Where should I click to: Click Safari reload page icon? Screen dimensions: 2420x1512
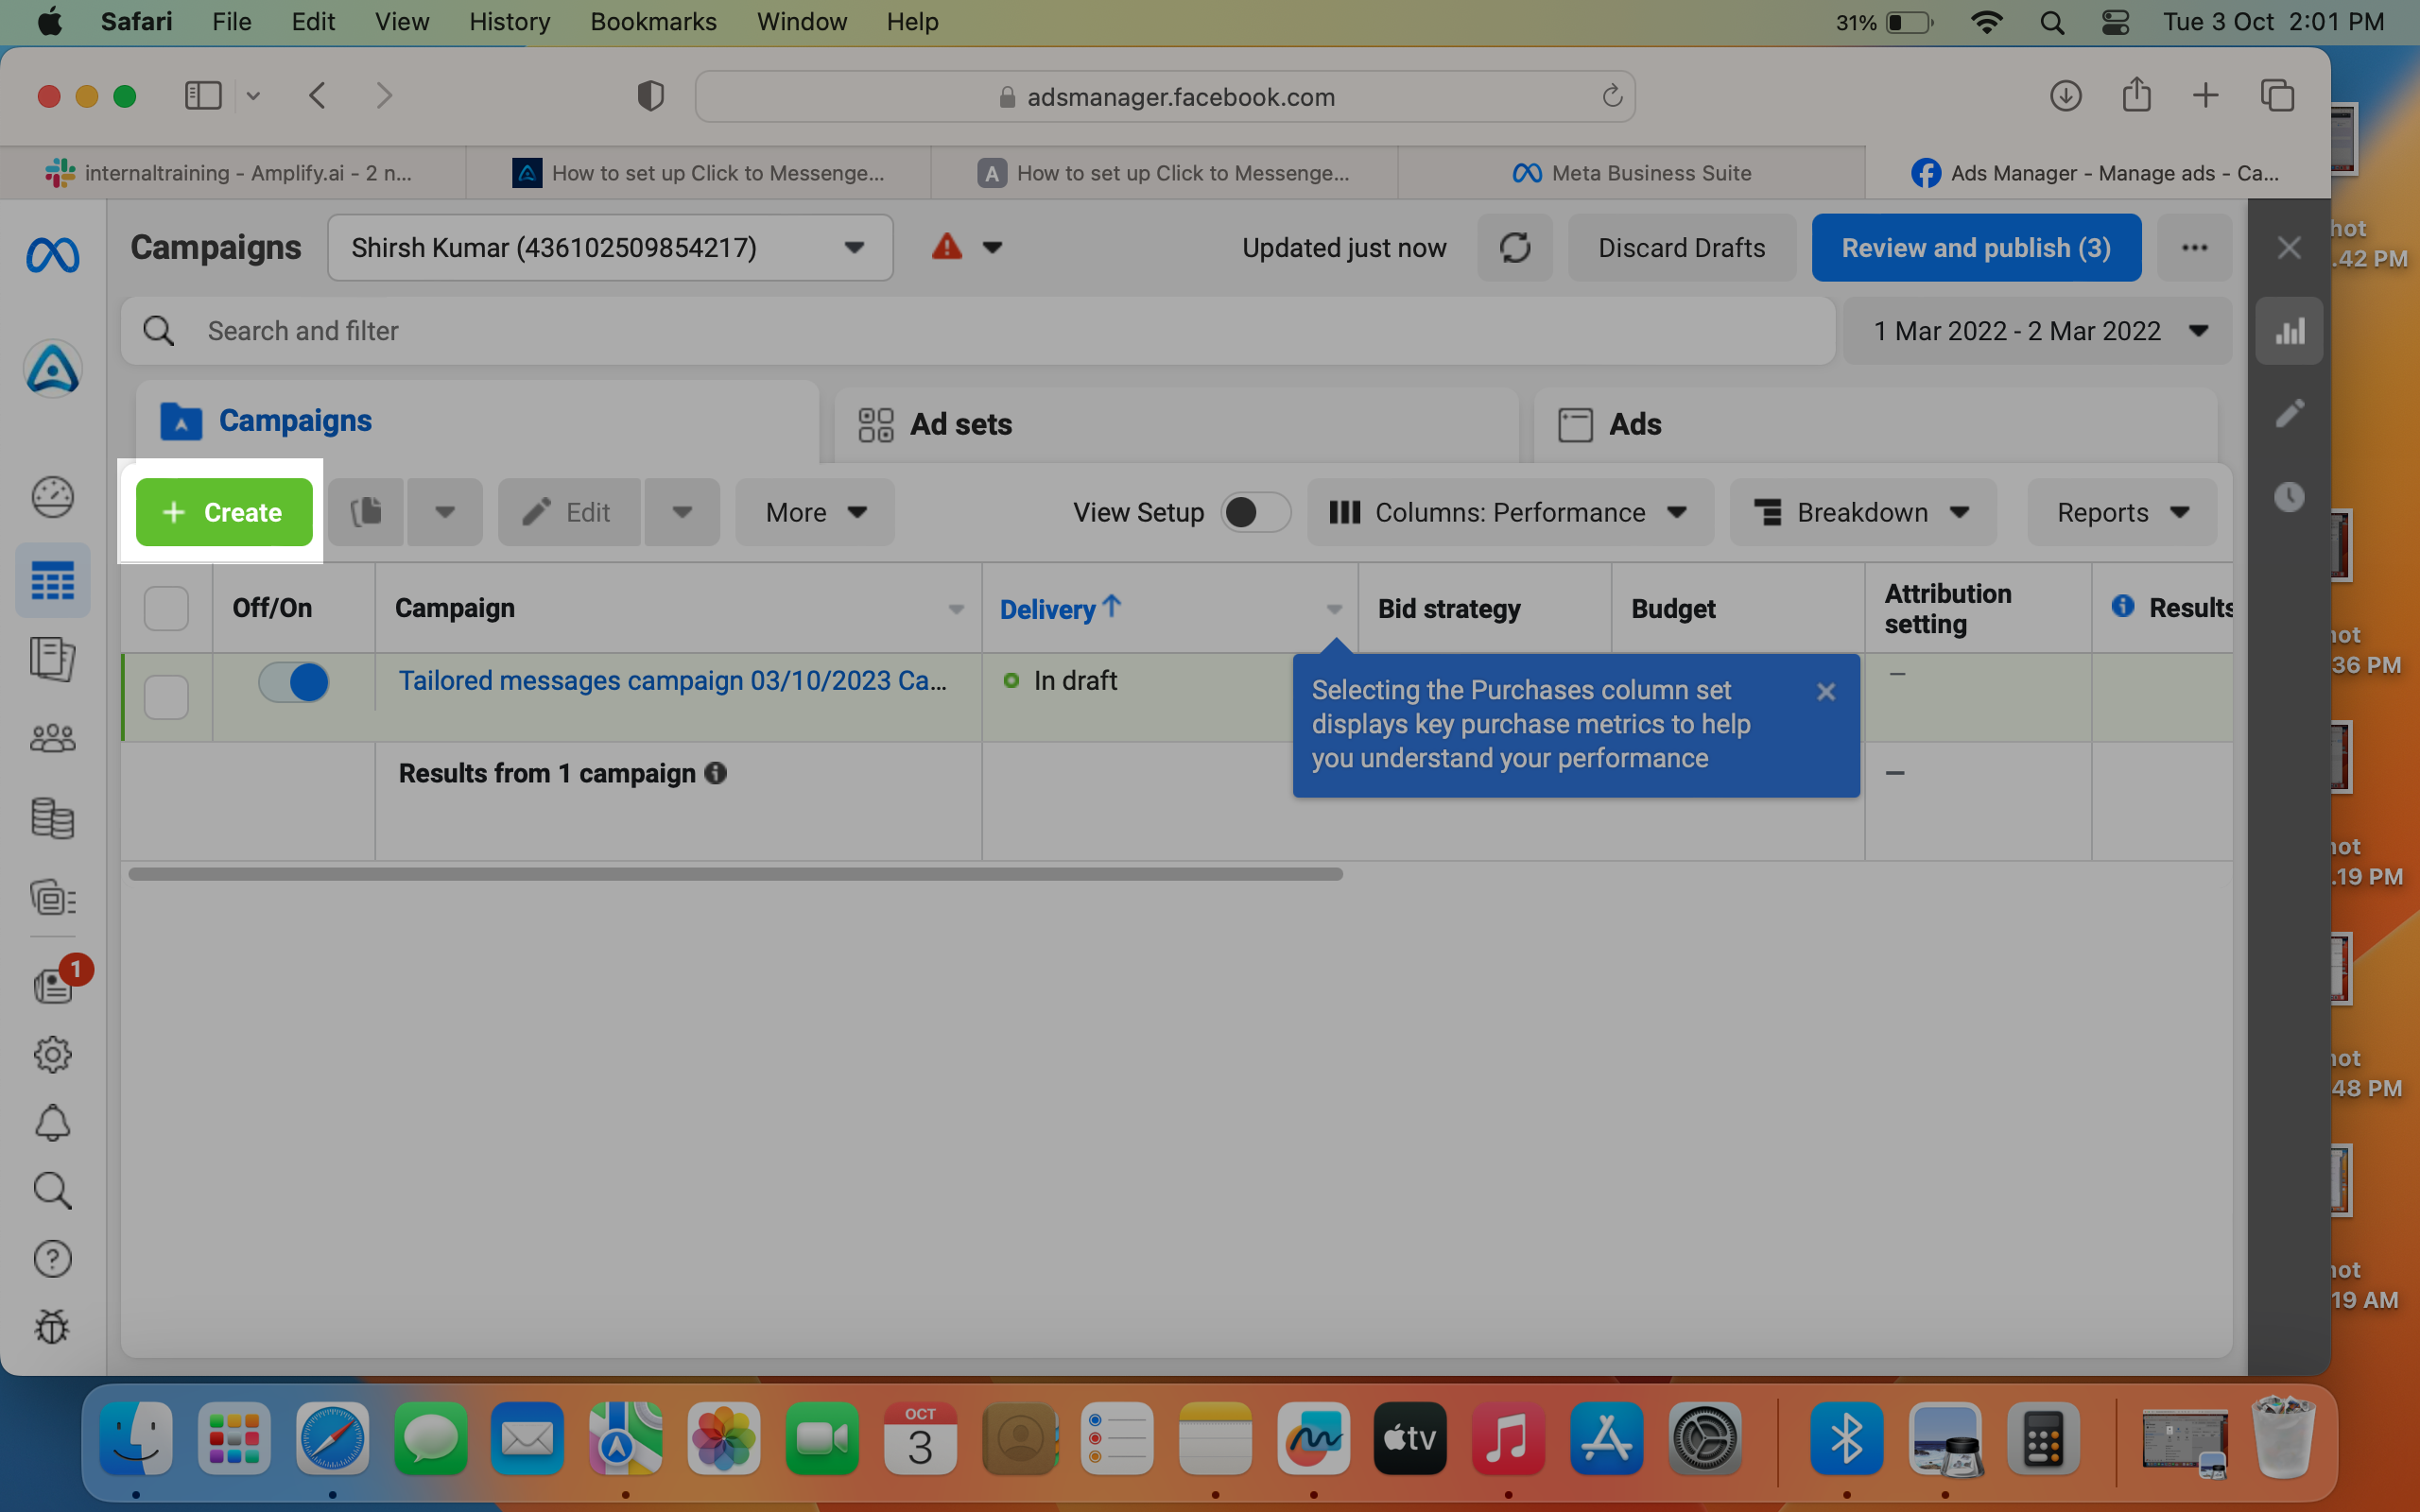pos(1611,96)
